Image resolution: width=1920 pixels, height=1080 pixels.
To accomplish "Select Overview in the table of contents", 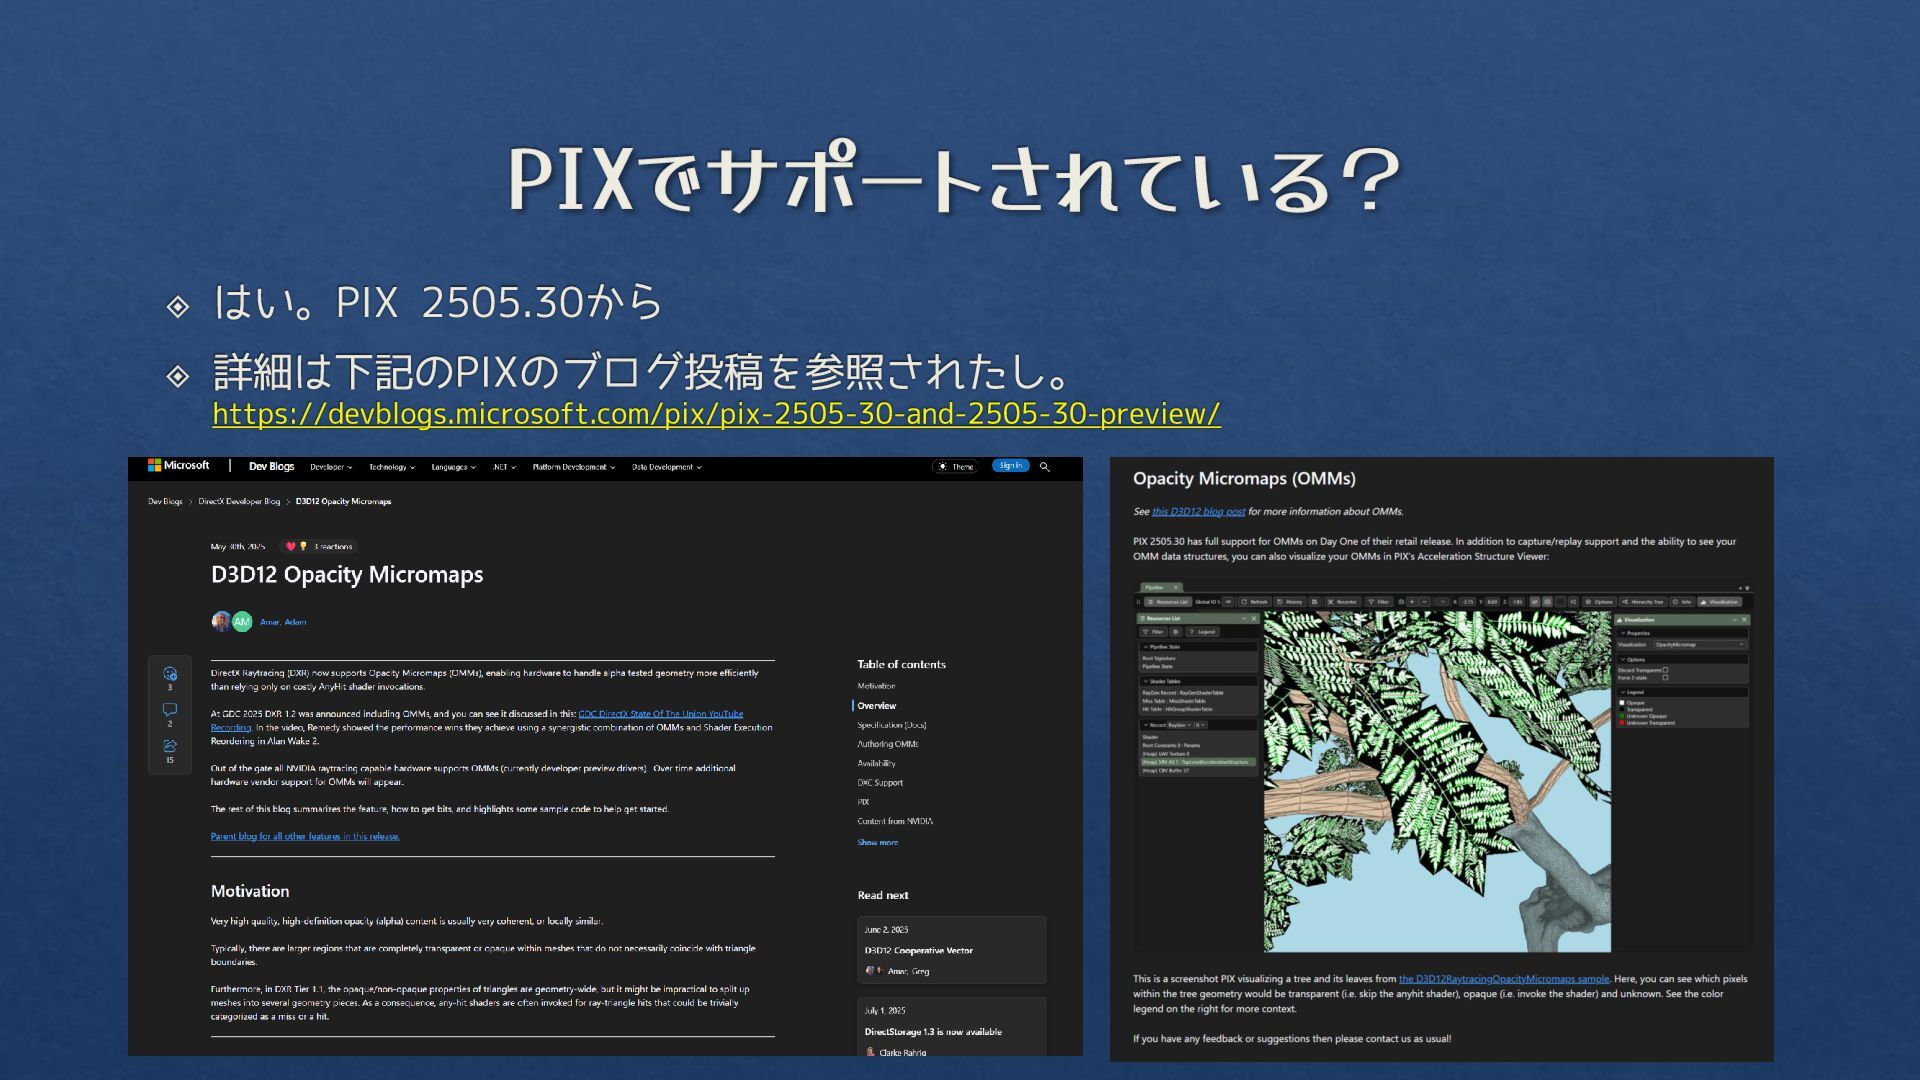I will click(x=876, y=706).
